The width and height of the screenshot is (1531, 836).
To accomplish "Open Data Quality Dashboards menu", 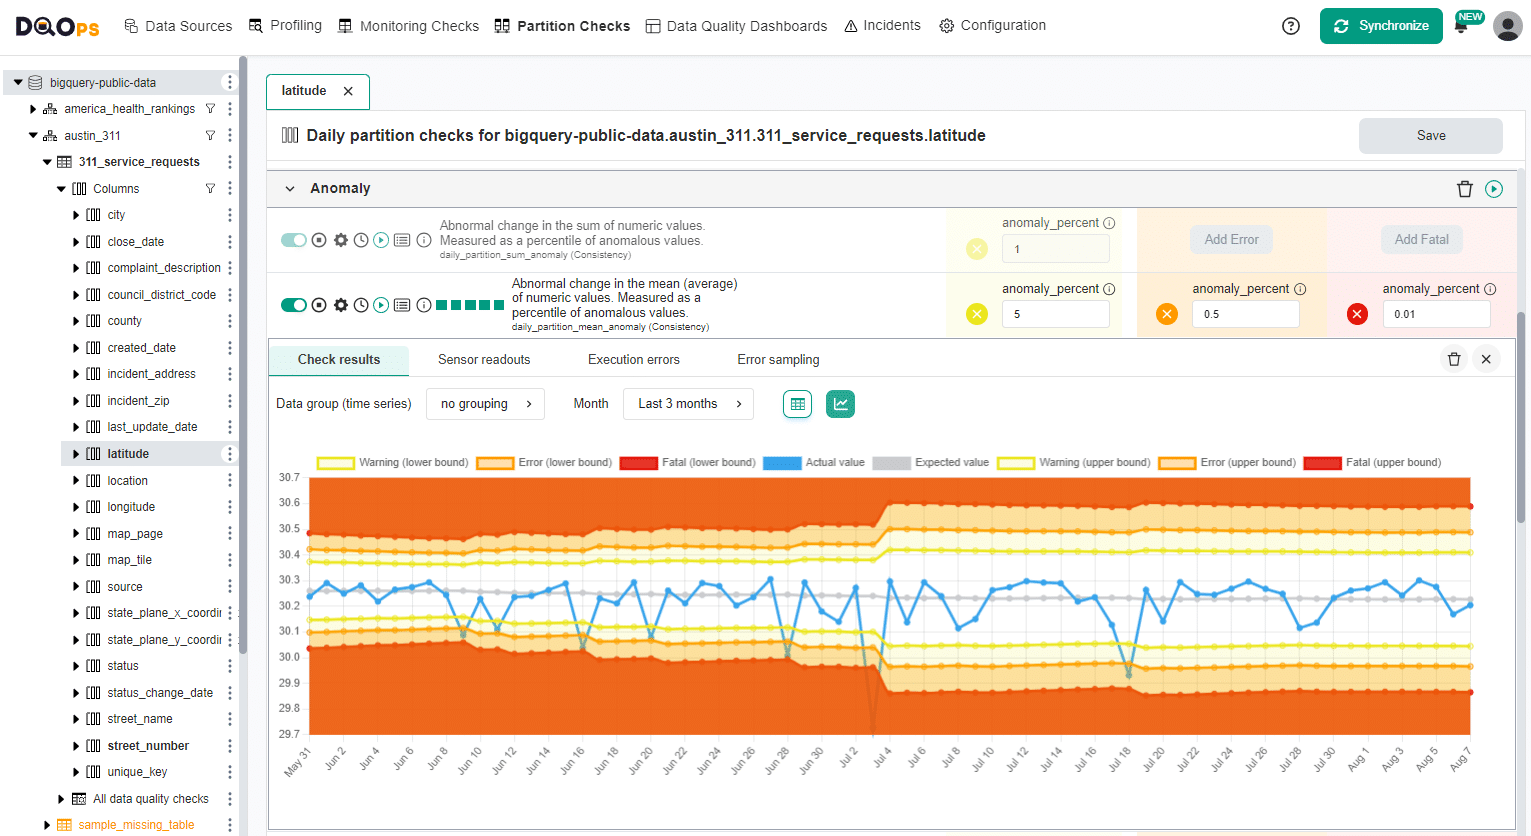I will (x=736, y=26).
